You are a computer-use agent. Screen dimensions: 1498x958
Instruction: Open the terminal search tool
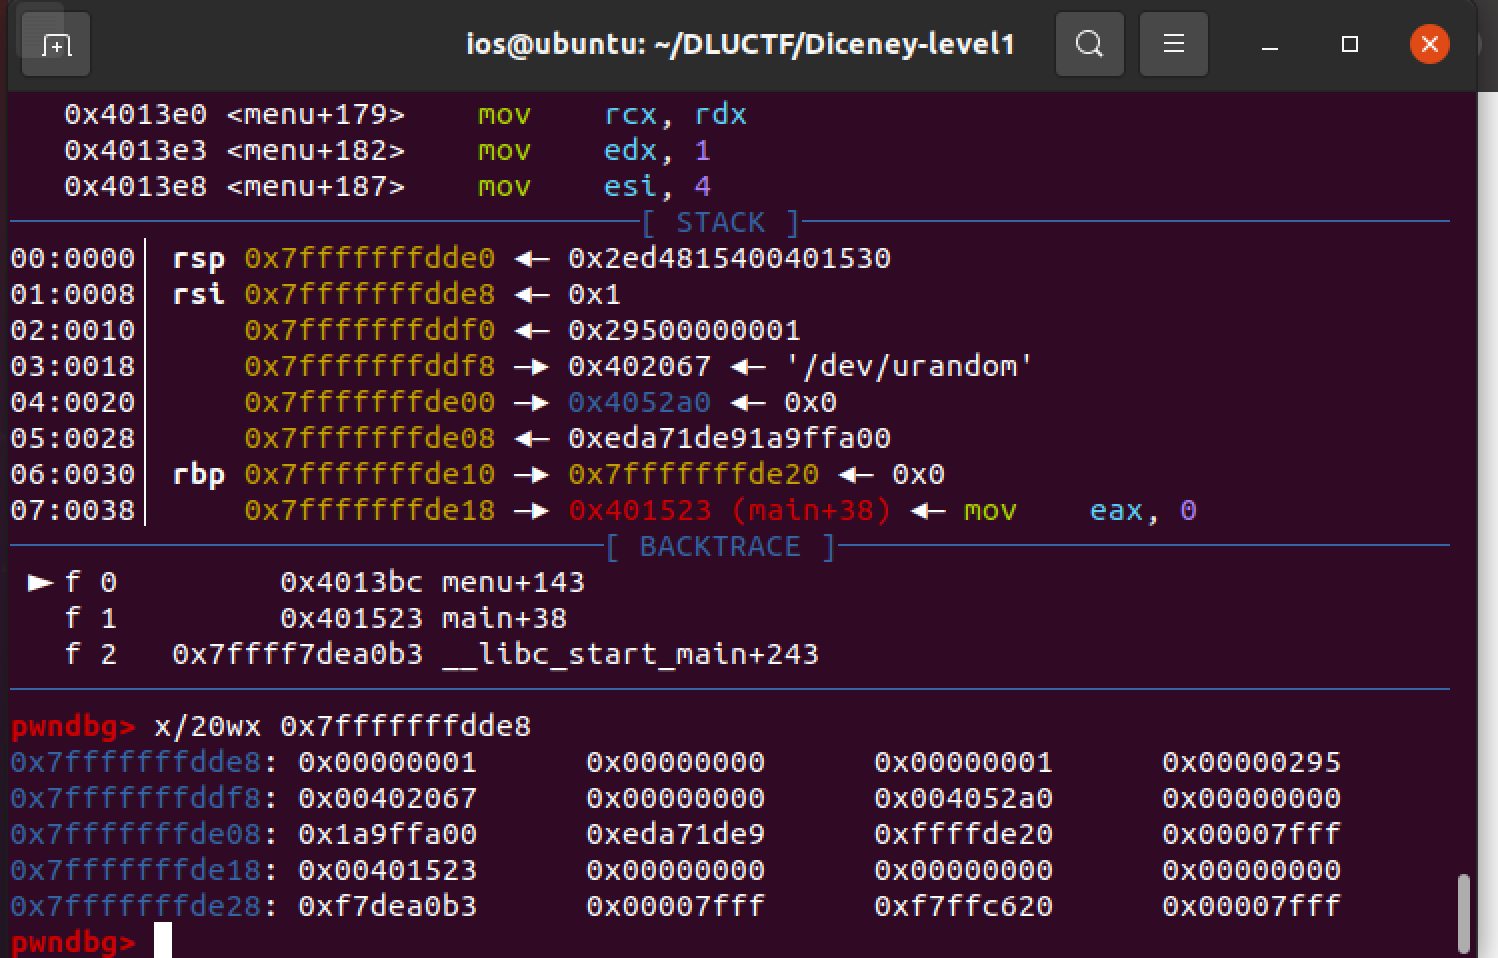click(1090, 44)
